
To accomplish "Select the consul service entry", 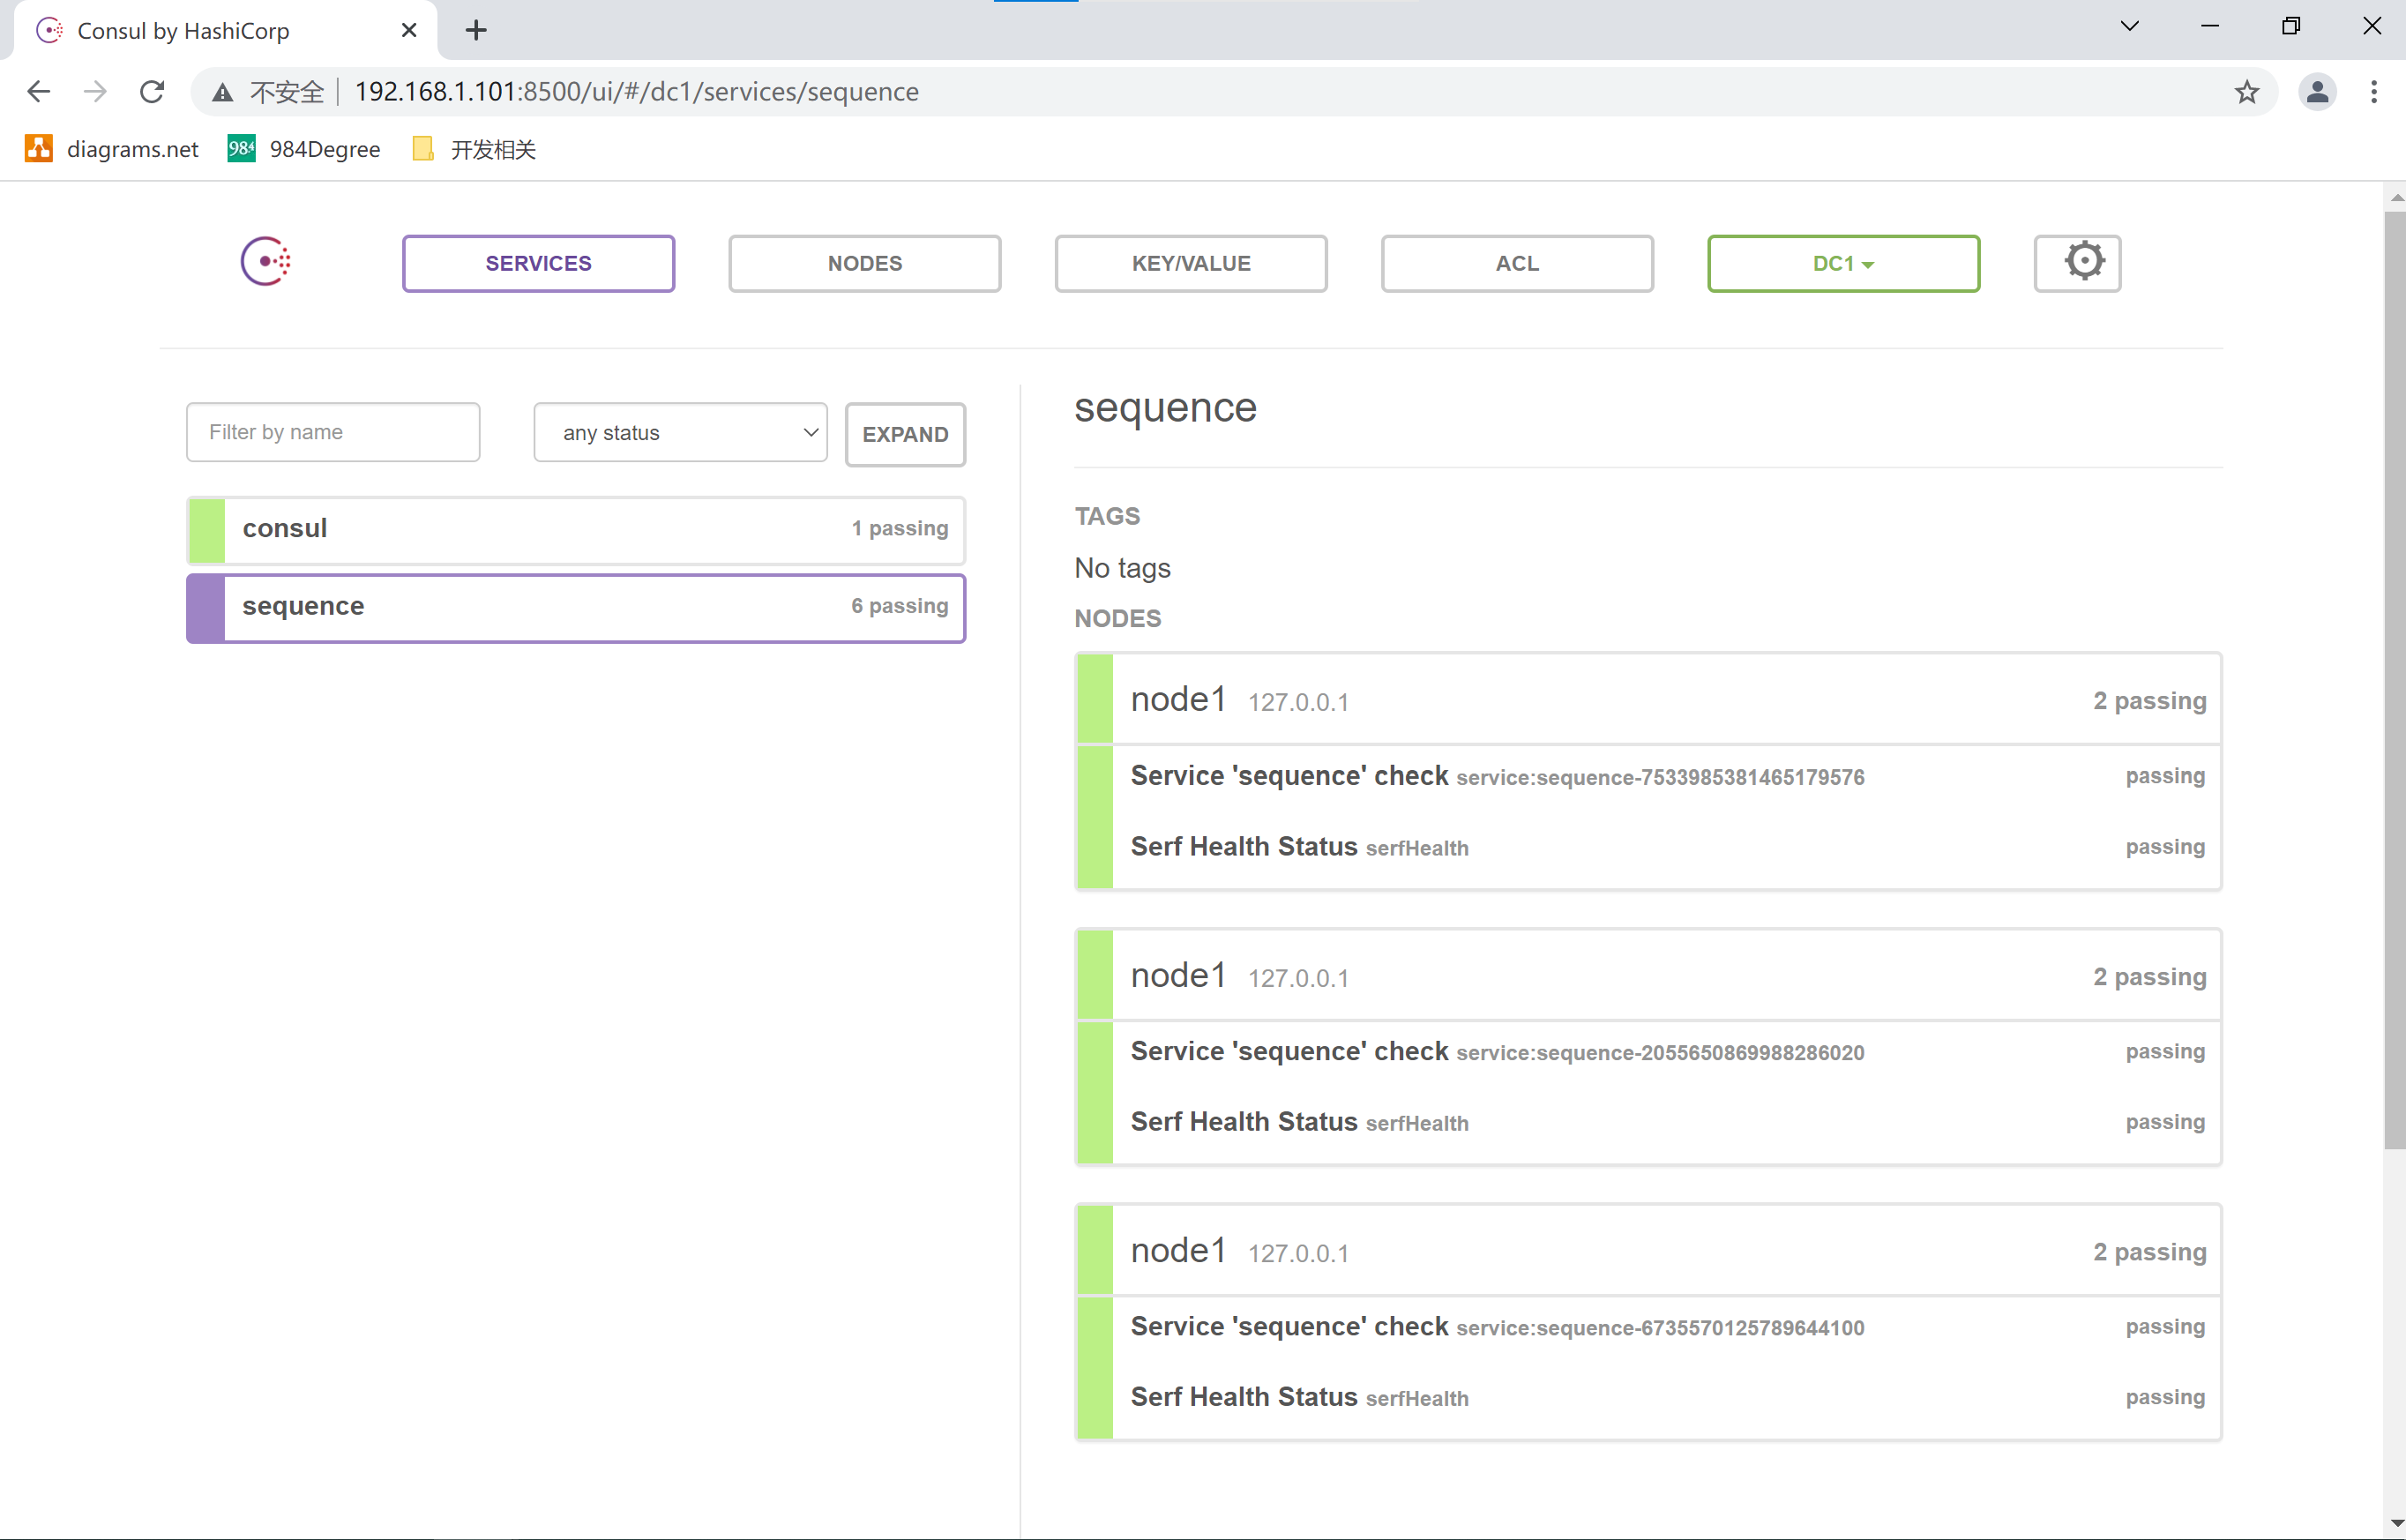I will (x=575, y=528).
